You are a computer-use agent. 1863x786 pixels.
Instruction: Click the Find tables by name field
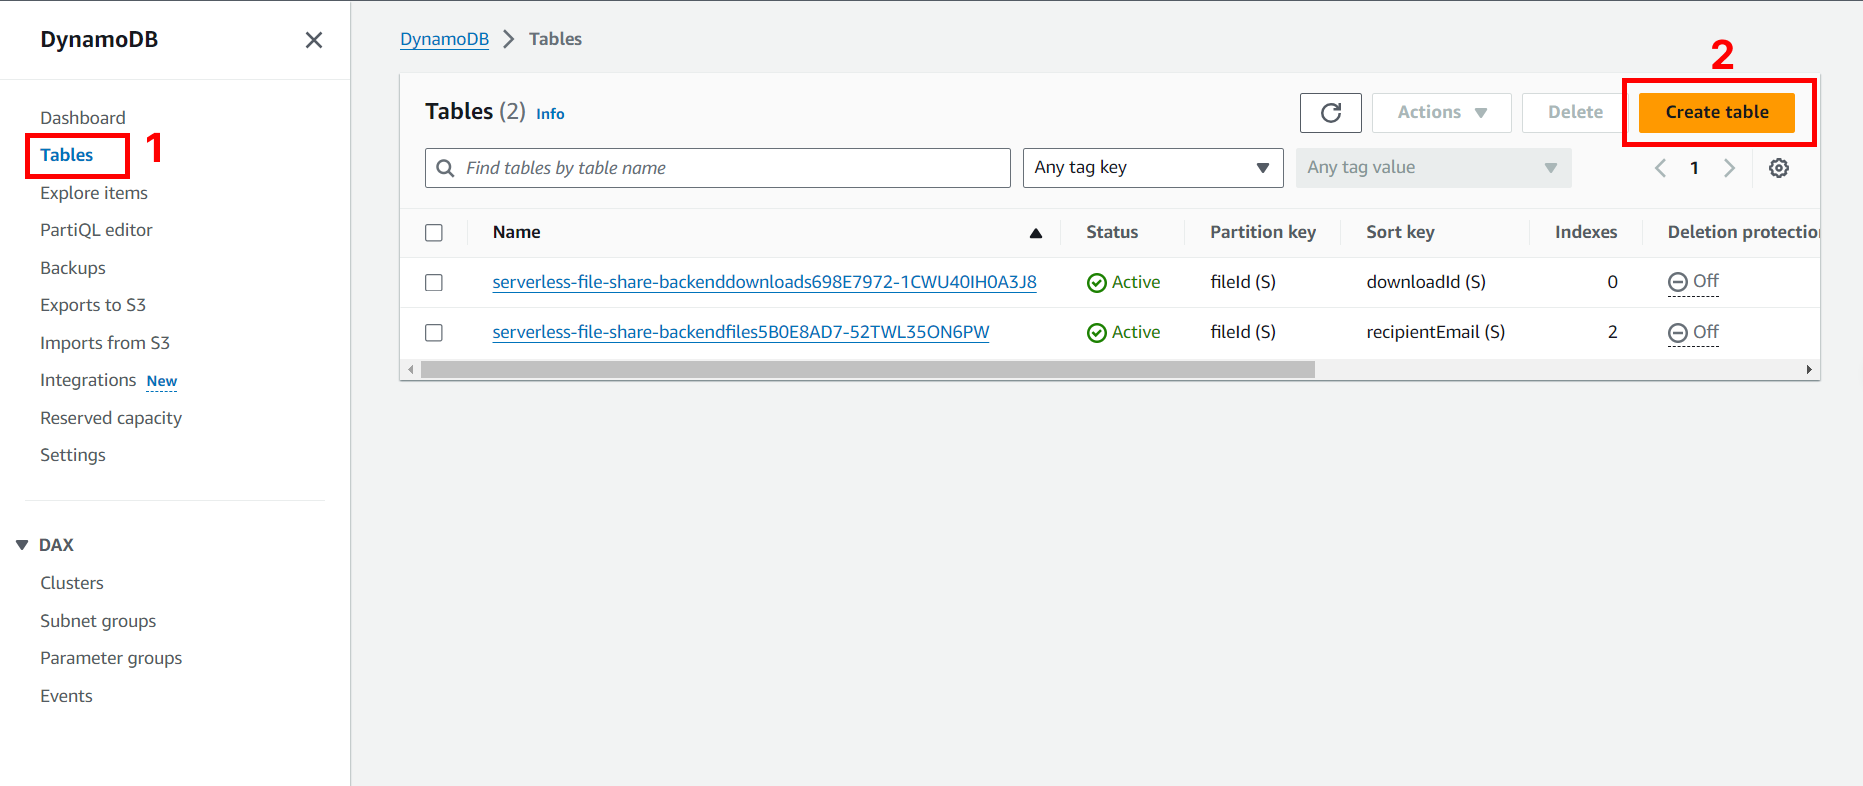click(718, 168)
